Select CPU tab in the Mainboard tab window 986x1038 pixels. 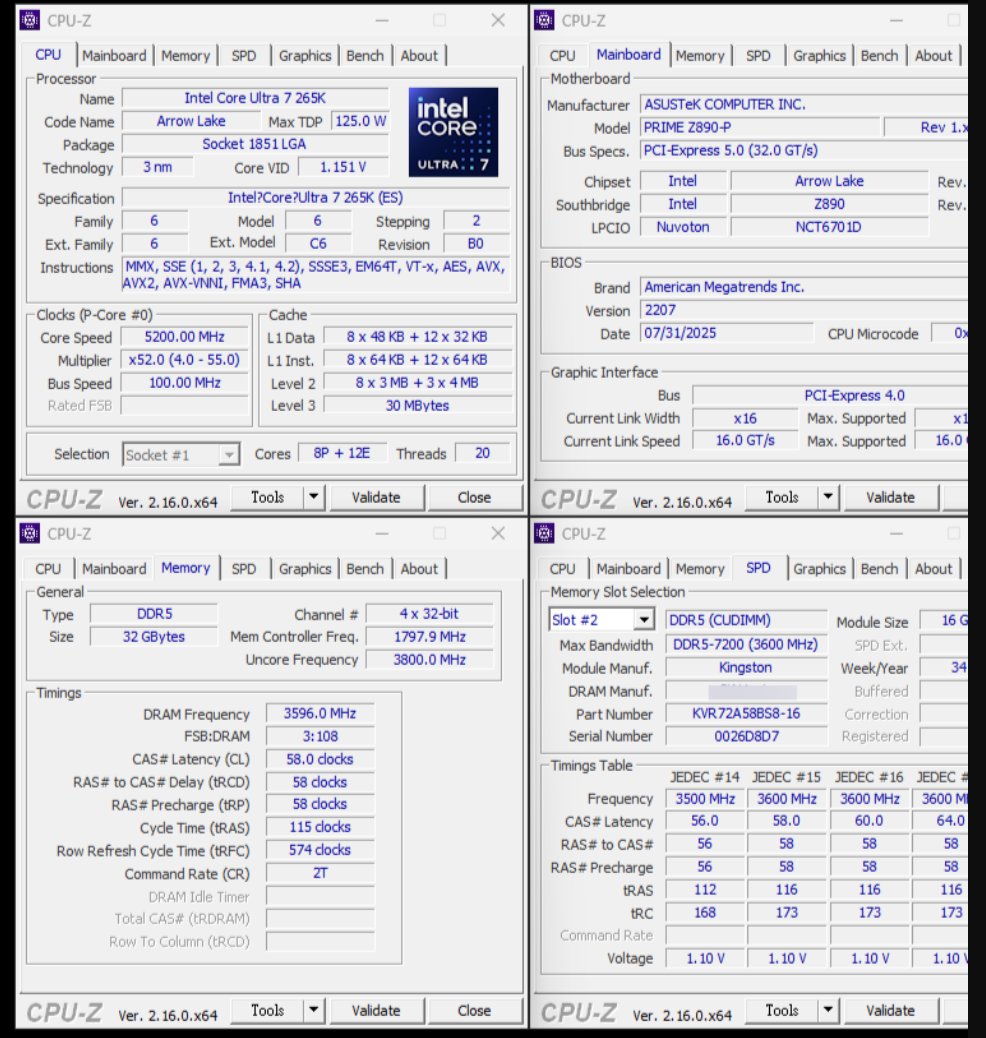(x=562, y=56)
